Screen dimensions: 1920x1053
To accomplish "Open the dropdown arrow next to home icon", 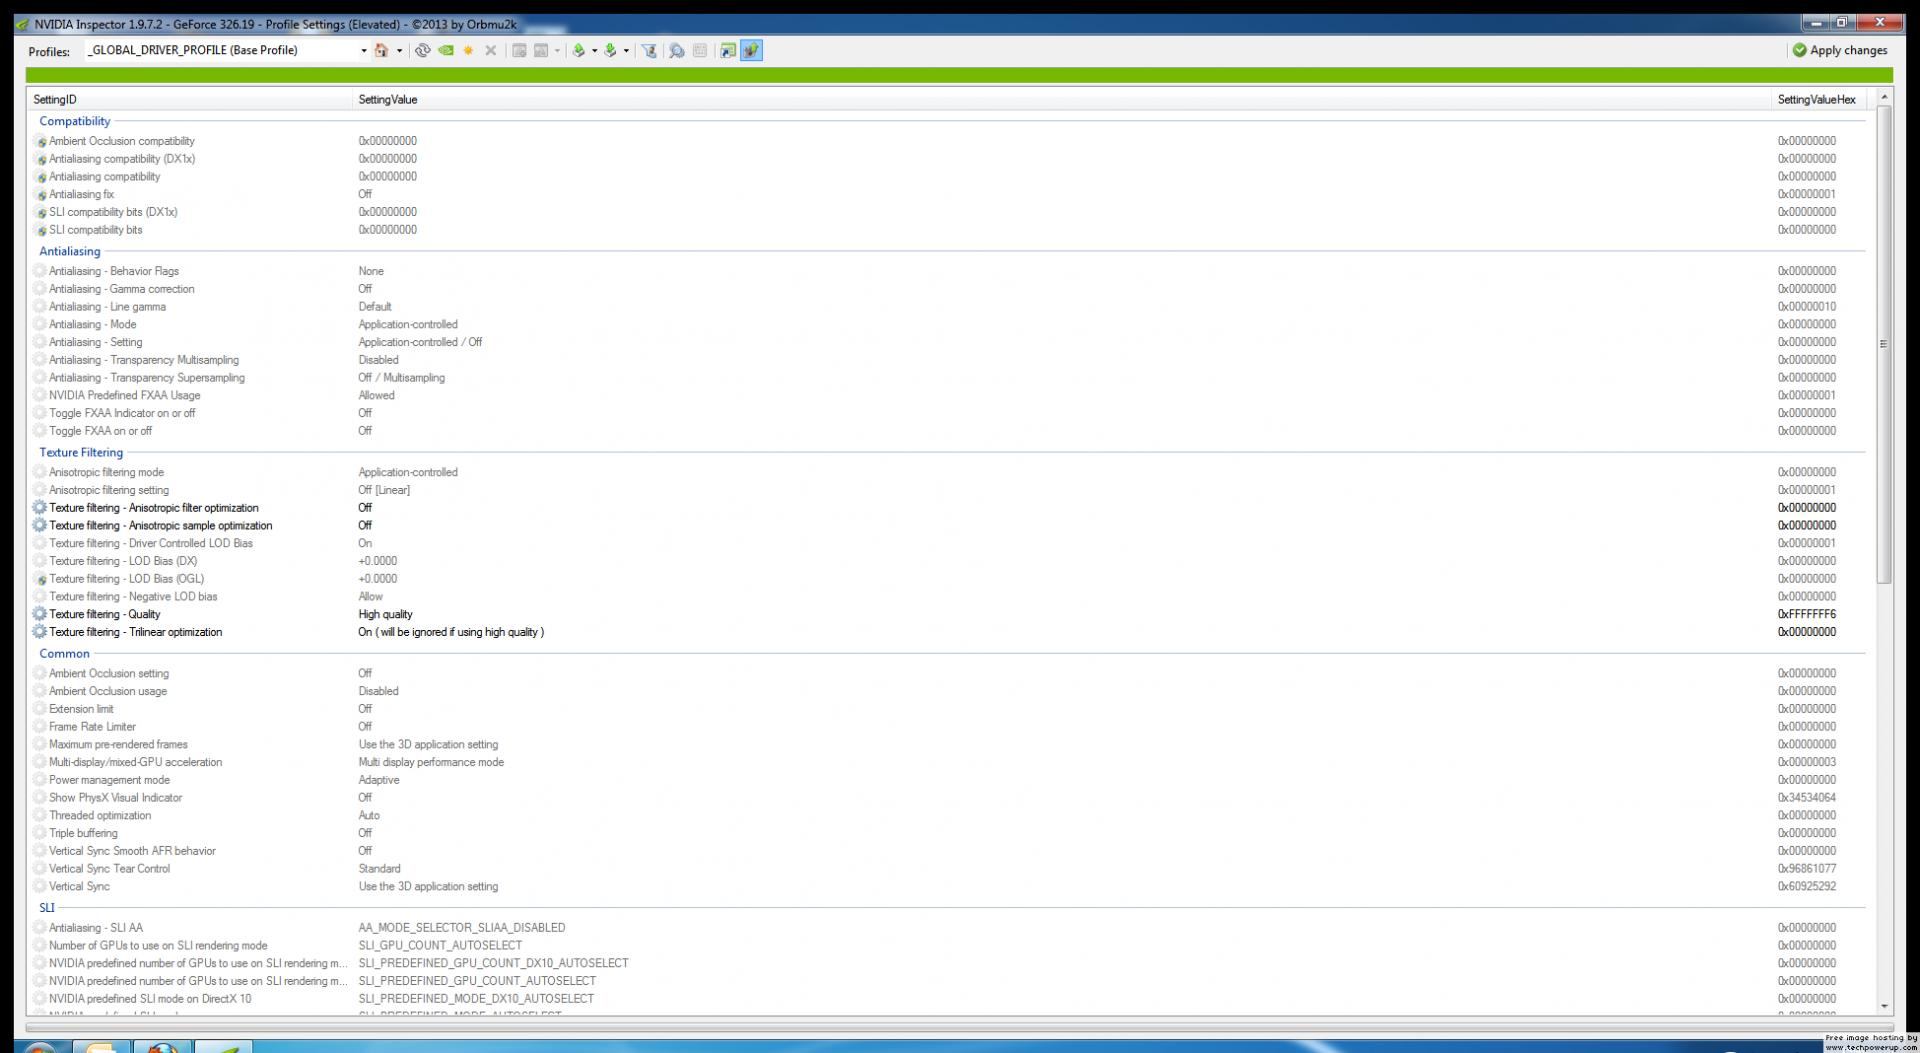I will 399,50.
